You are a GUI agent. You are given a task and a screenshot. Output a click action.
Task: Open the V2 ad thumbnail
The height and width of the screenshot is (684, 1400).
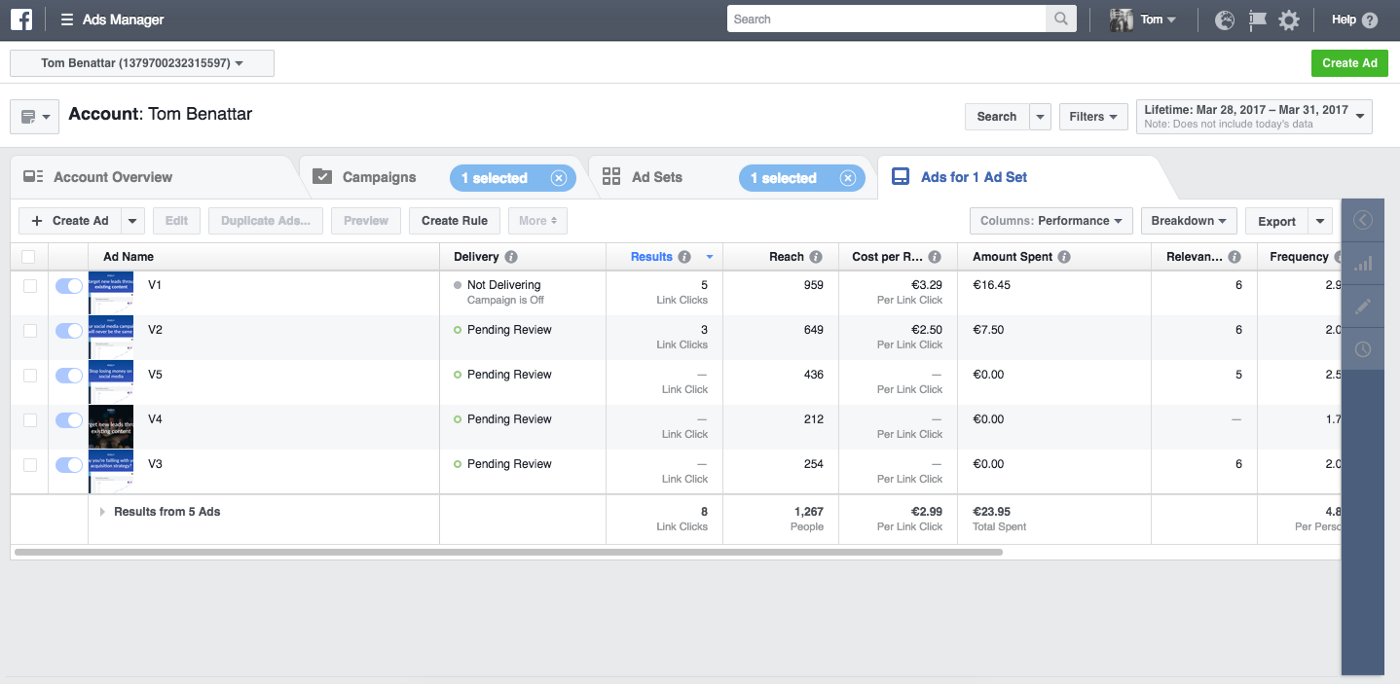[x=111, y=338]
